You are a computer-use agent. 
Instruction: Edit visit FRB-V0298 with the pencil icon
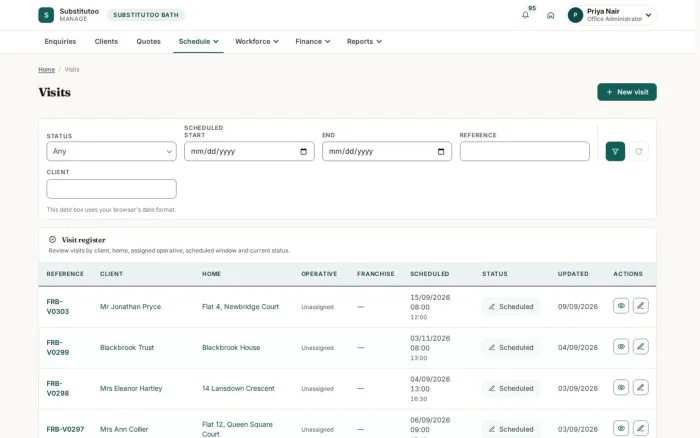coord(641,388)
